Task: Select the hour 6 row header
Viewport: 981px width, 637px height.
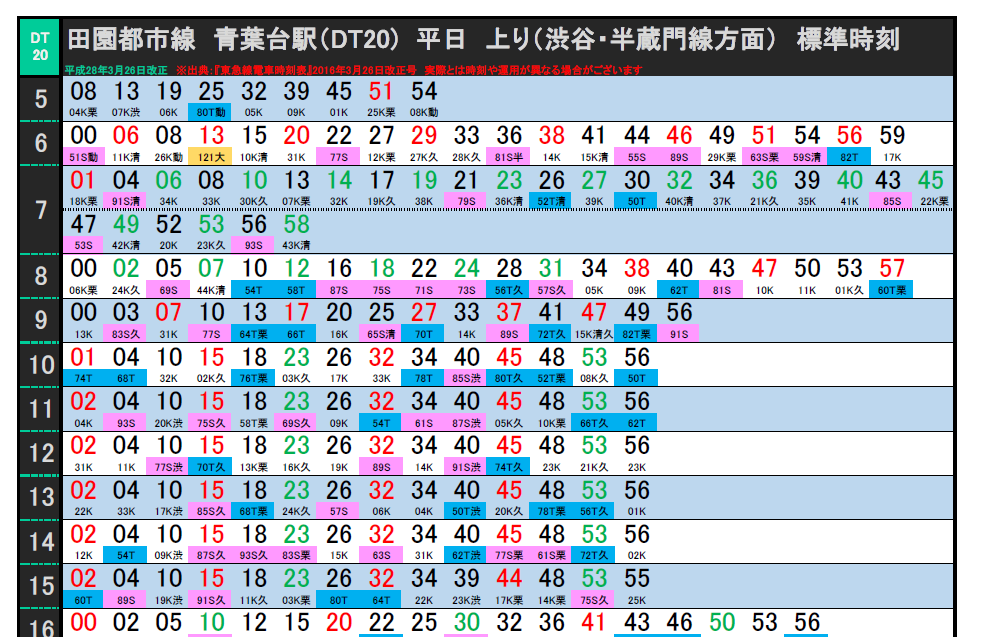Action: click(41, 143)
